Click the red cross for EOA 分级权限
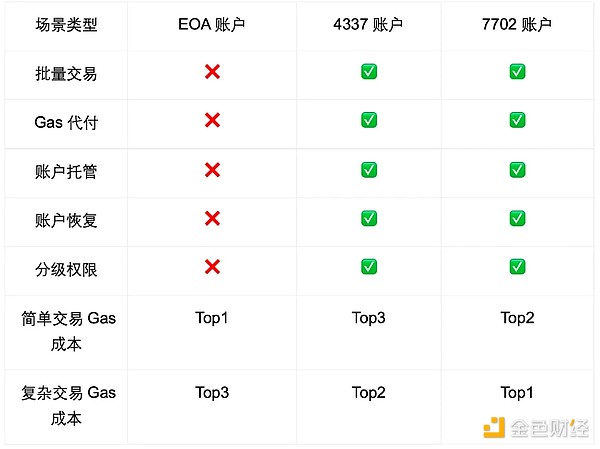The width and height of the screenshot is (600, 449). [x=212, y=266]
